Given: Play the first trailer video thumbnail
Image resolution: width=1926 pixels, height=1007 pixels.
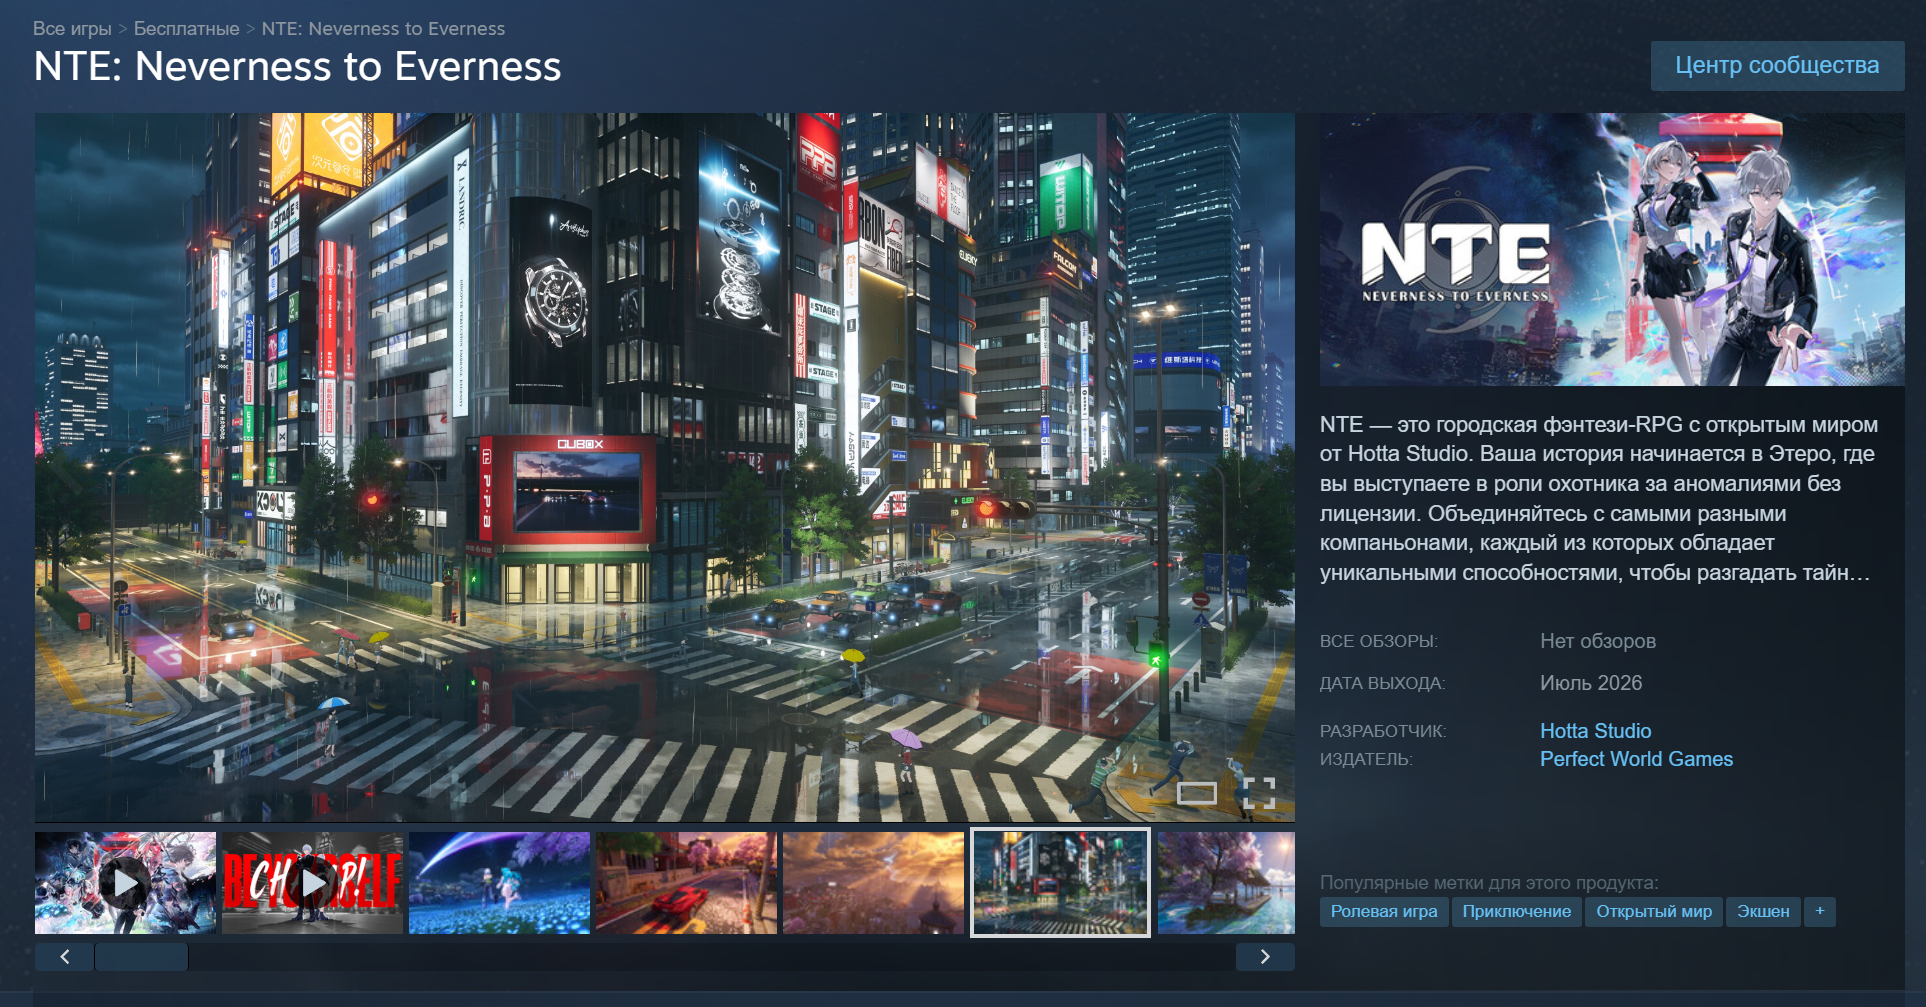Looking at the screenshot, I should (125, 883).
